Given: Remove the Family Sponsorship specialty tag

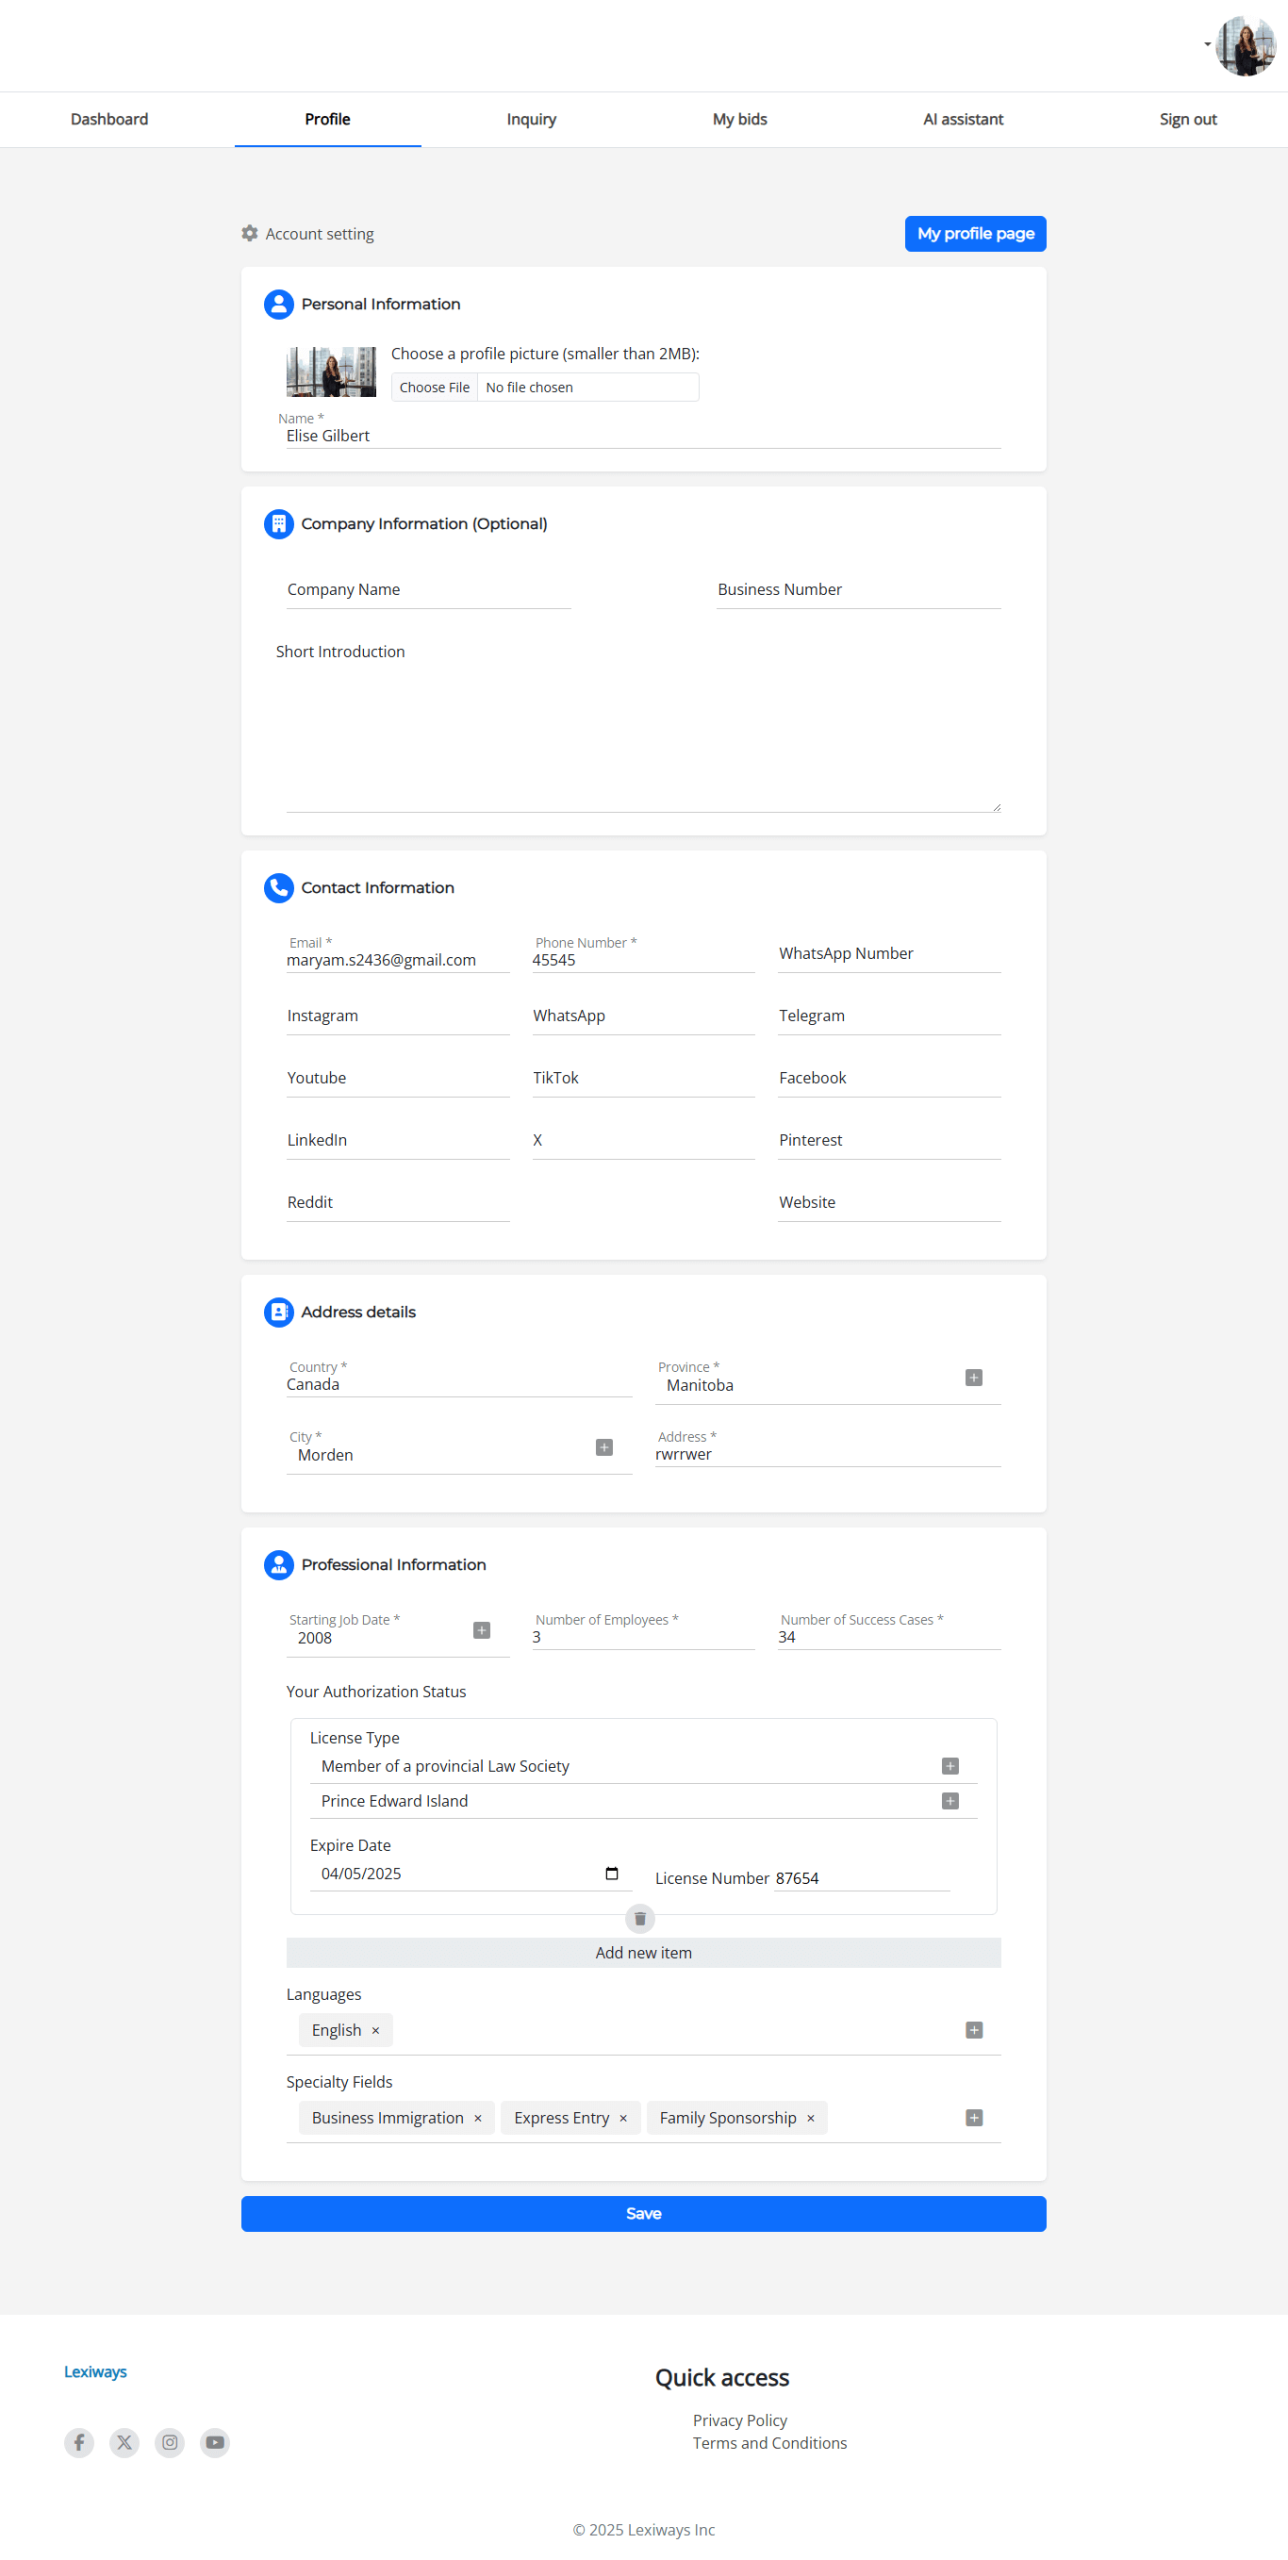Looking at the screenshot, I should tap(811, 2118).
